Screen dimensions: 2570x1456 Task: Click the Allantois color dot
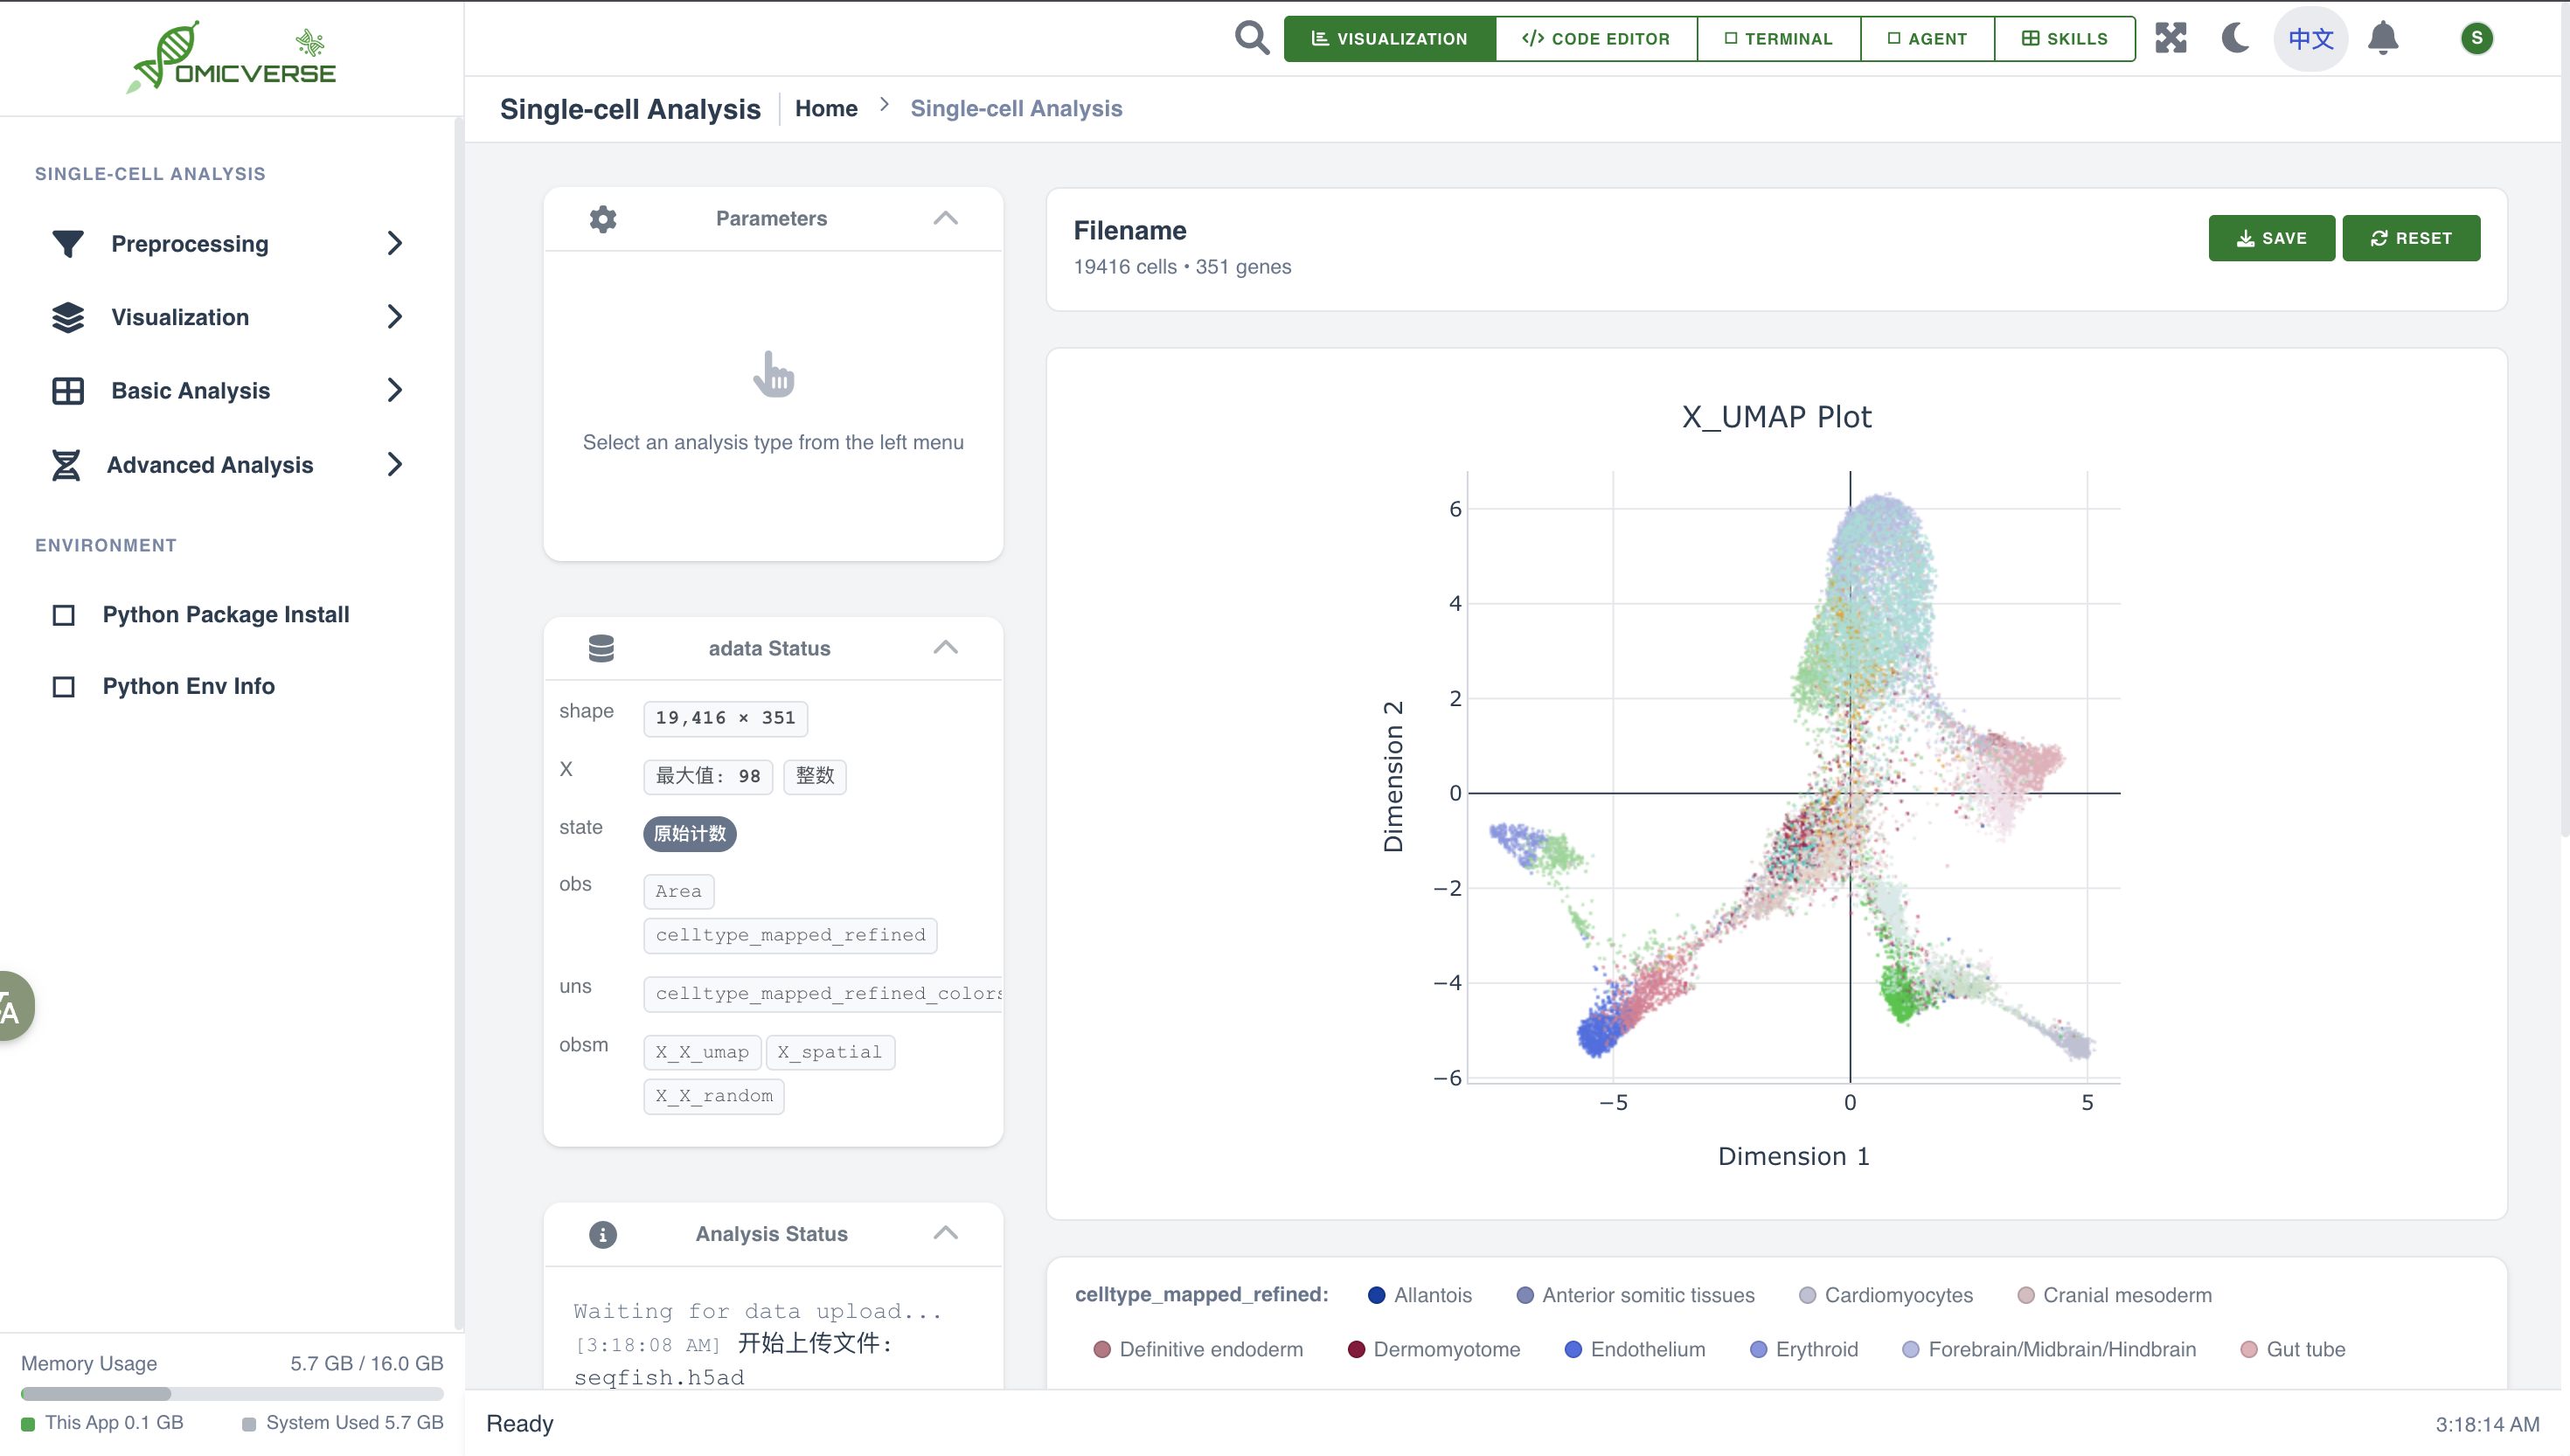(1376, 1295)
